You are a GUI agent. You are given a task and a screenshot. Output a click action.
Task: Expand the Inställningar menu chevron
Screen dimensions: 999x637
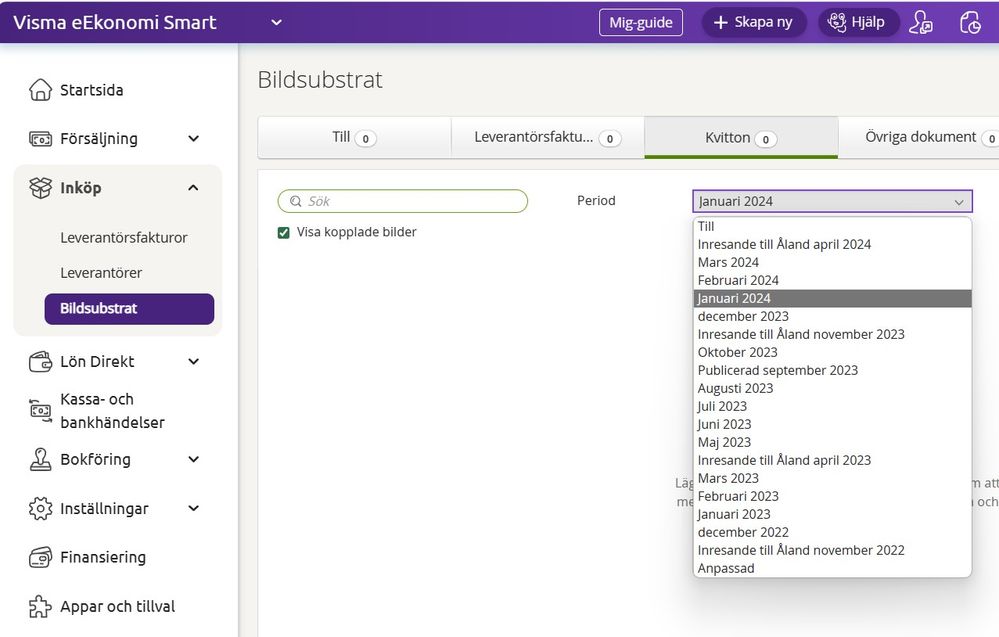click(x=194, y=508)
